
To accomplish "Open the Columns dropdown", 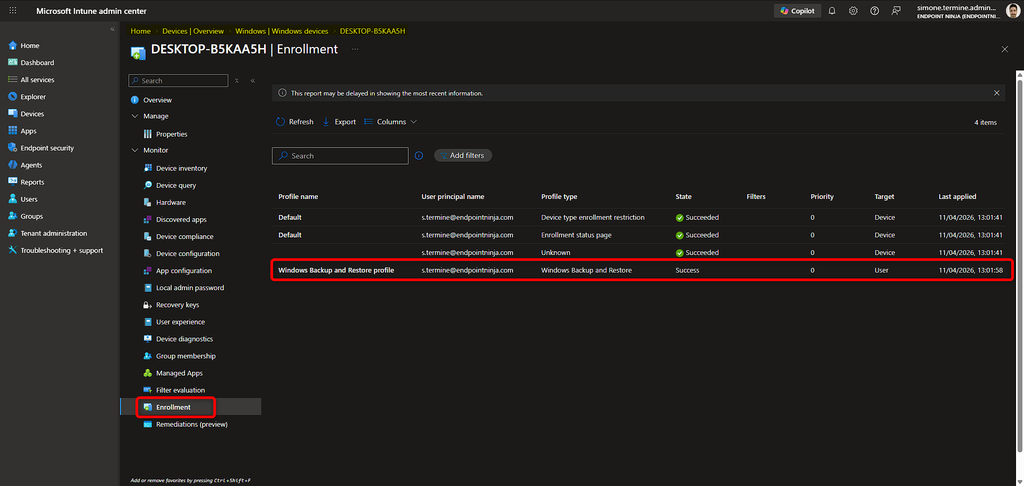I will pos(391,122).
